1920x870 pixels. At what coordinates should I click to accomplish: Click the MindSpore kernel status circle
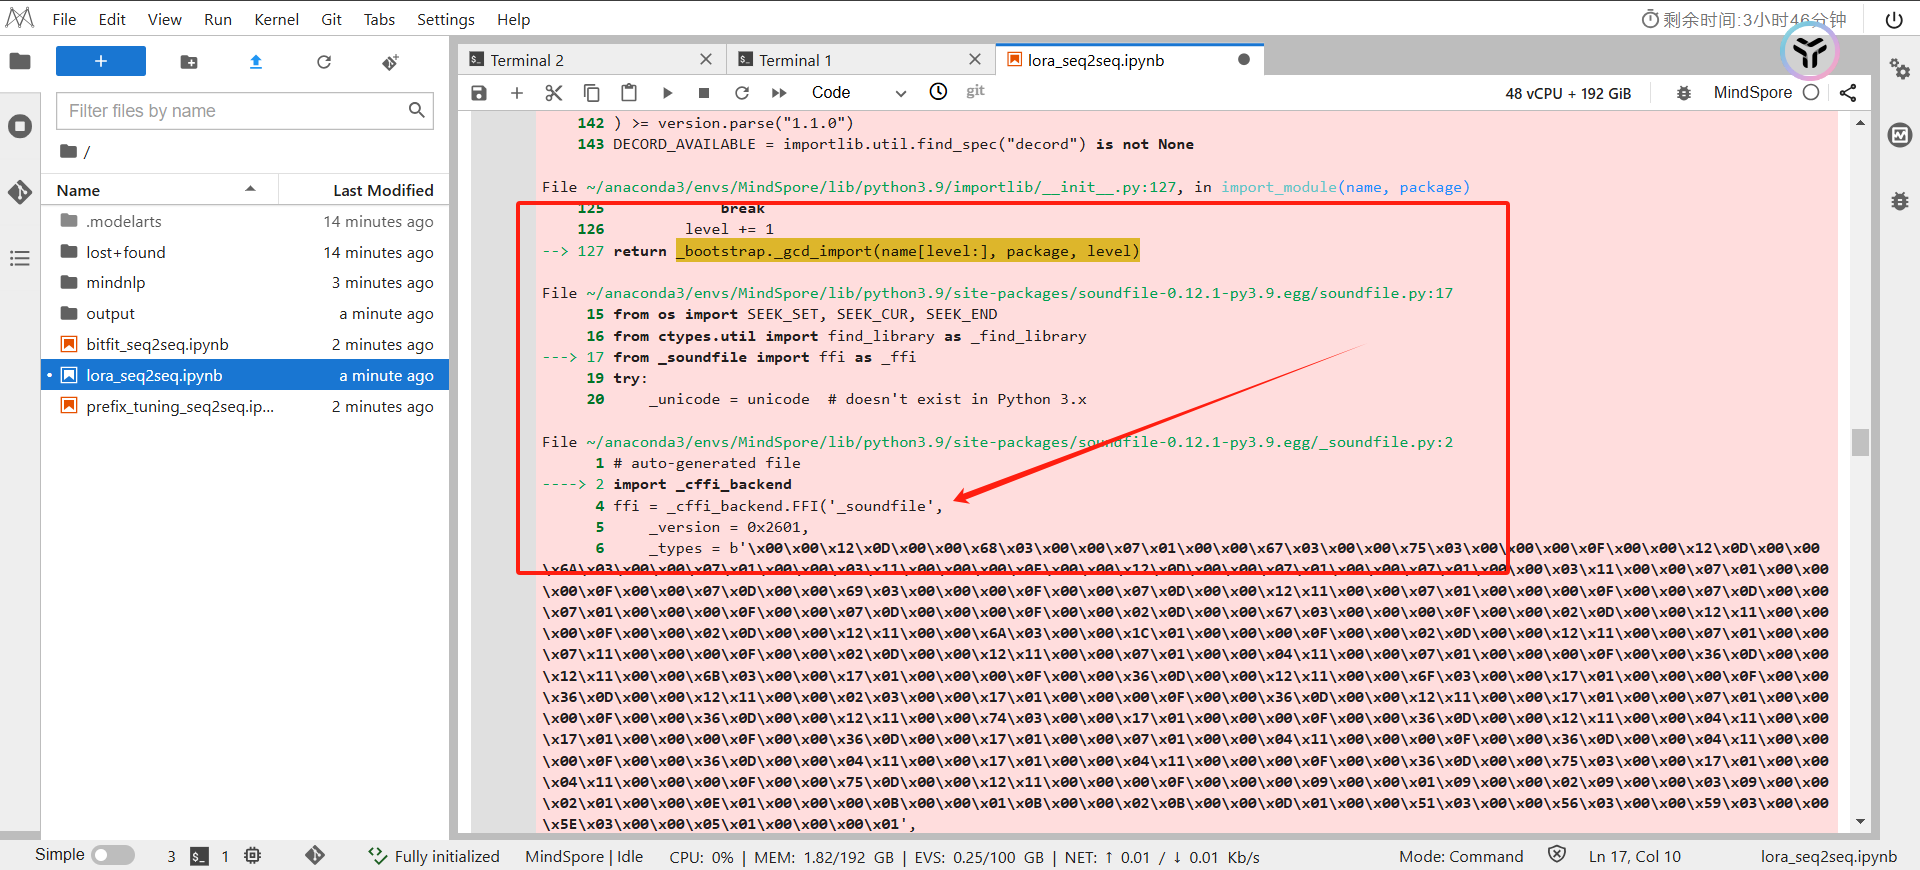1811,93
